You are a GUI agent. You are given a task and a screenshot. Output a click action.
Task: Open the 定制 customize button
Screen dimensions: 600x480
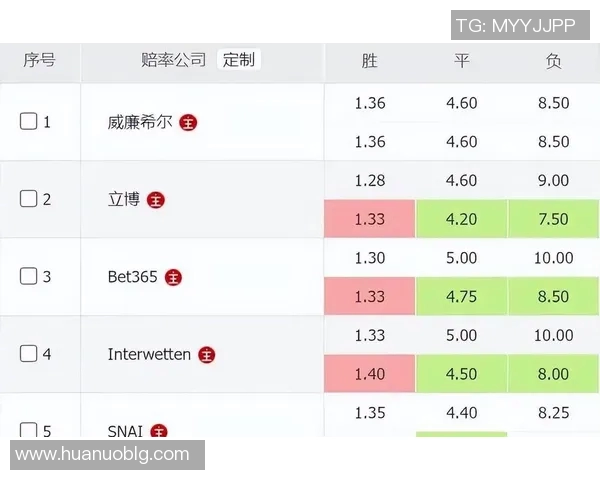pyautogui.click(x=239, y=60)
